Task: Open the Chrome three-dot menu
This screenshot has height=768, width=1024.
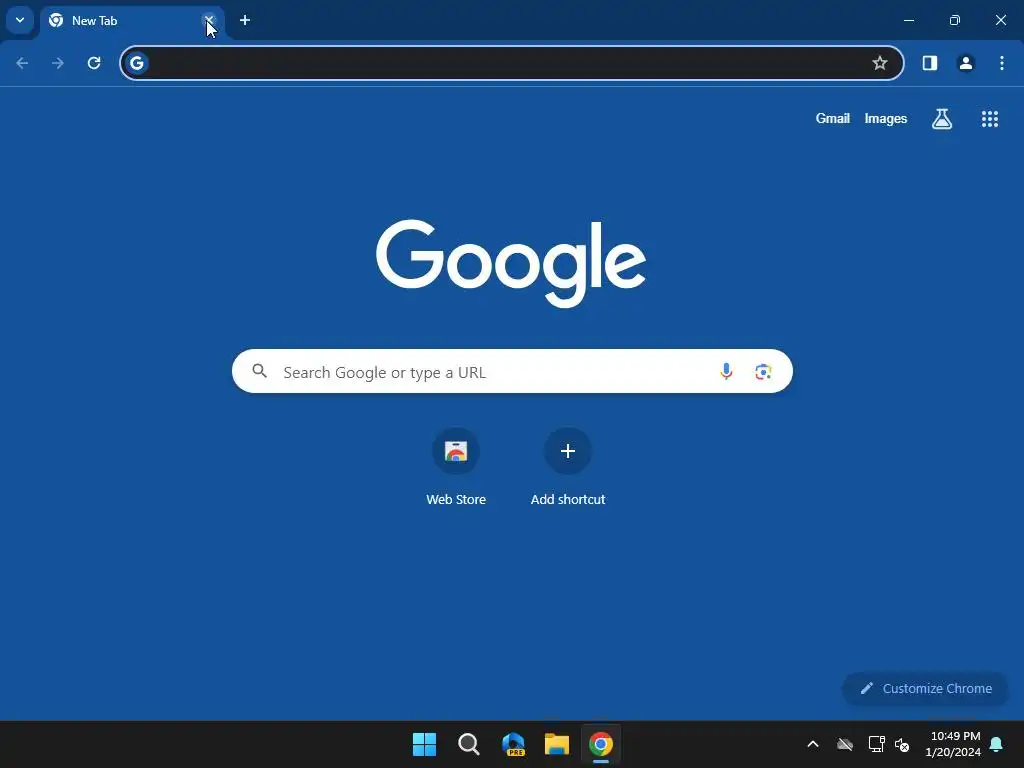Action: 1002,63
